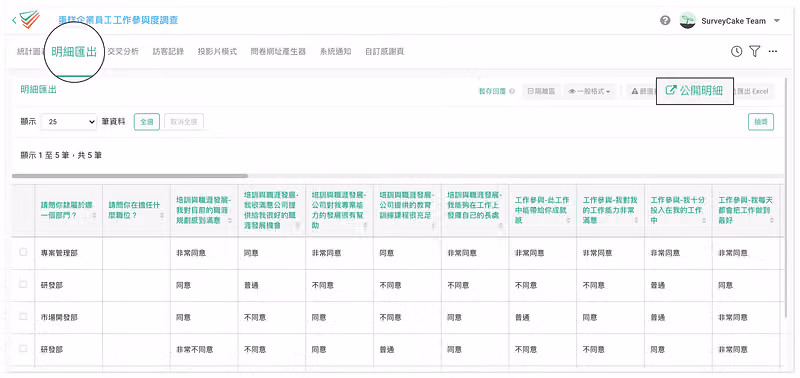The image size is (800, 378).
Task: Click sort icon for 我十分投入在我的工作中 column
Action: point(705,220)
